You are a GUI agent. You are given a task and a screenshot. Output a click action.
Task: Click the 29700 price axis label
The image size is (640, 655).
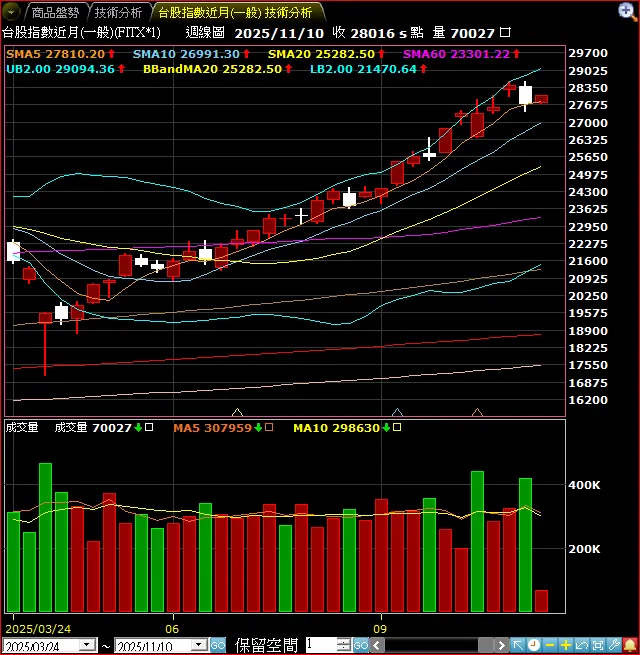click(x=588, y=53)
